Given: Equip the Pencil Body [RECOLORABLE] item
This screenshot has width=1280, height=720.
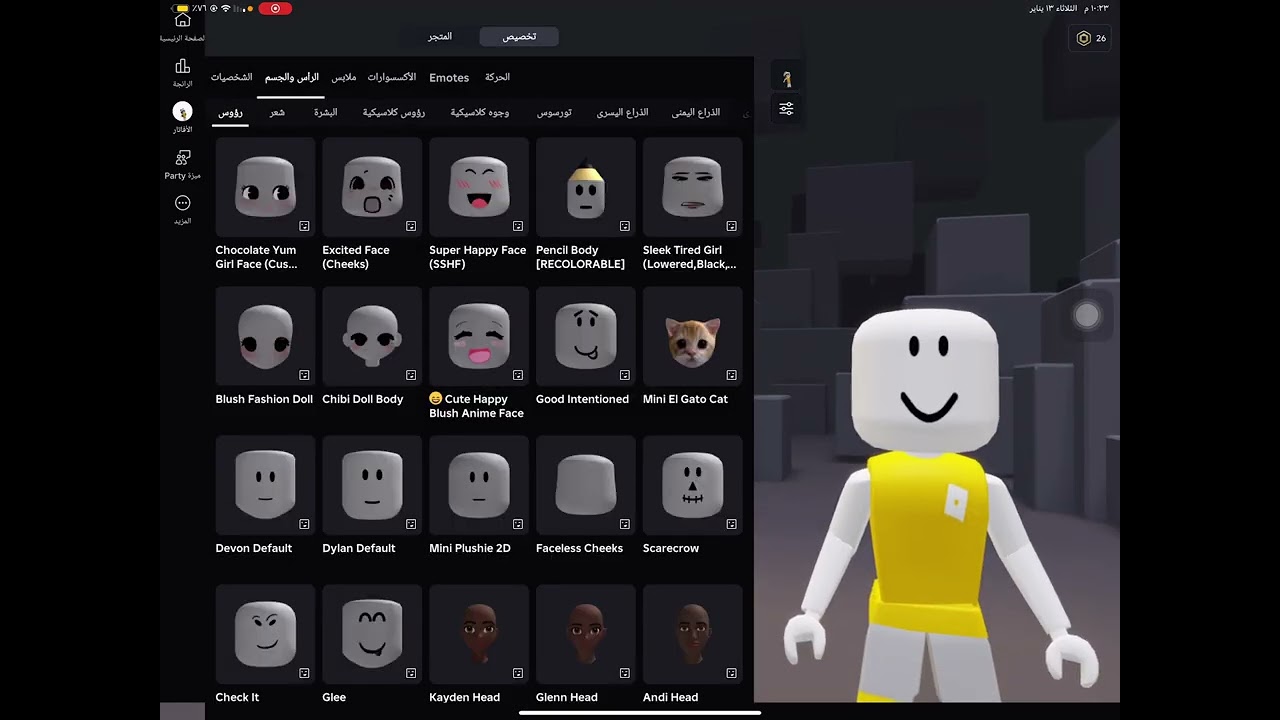Looking at the screenshot, I should tap(586, 187).
